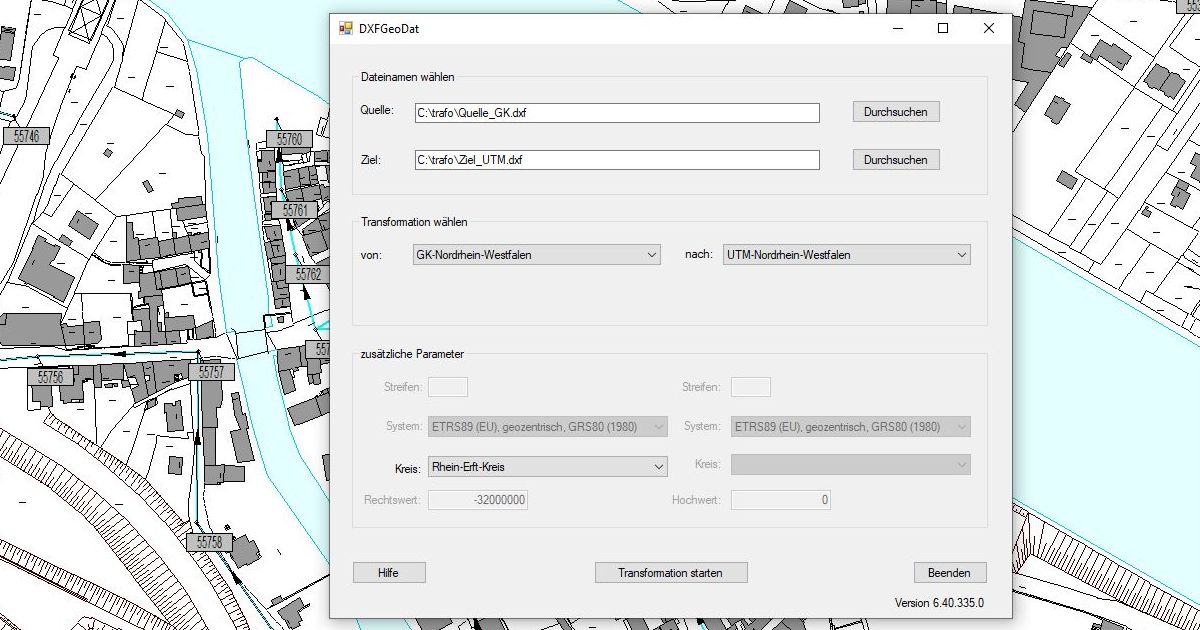Image resolution: width=1200 pixels, height=630 pixels.
Task: Select map point label 55760
Action: pos(289,139)
